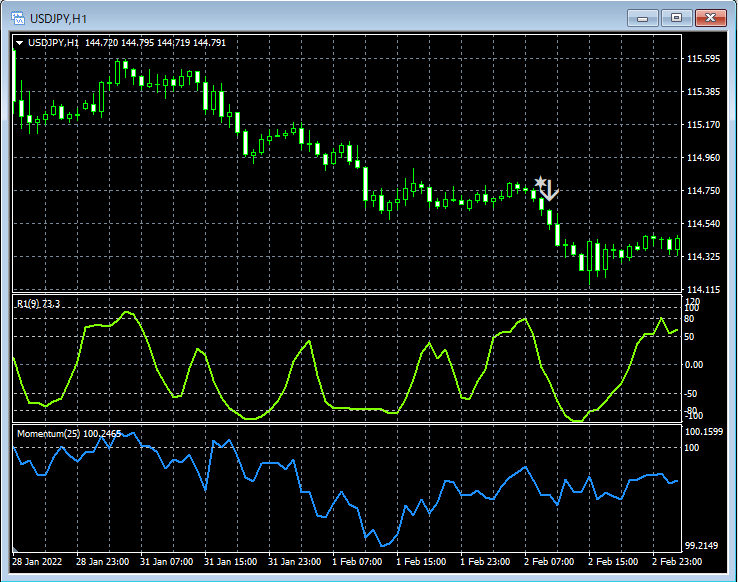Select the white down arrow signal
The height and width of the screenshot is (582, 739).
point(550,192)
